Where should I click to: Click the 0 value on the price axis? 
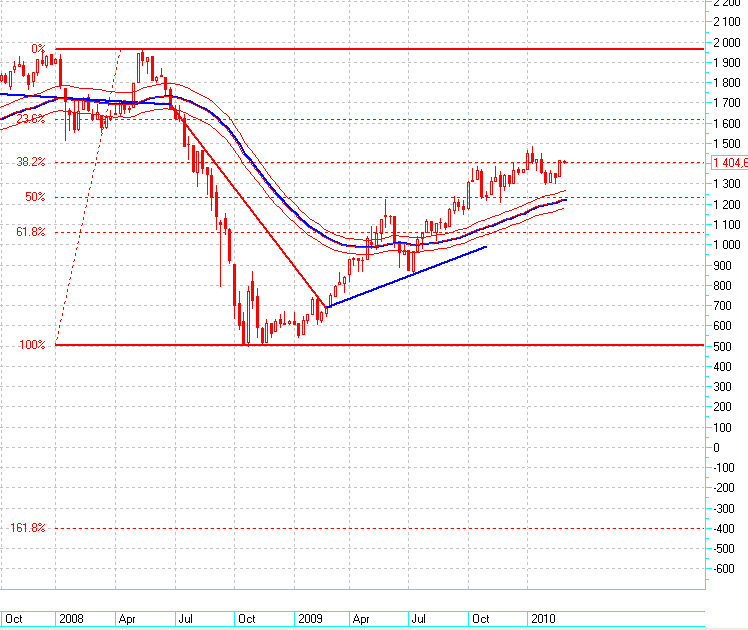[x=716, y=448]
